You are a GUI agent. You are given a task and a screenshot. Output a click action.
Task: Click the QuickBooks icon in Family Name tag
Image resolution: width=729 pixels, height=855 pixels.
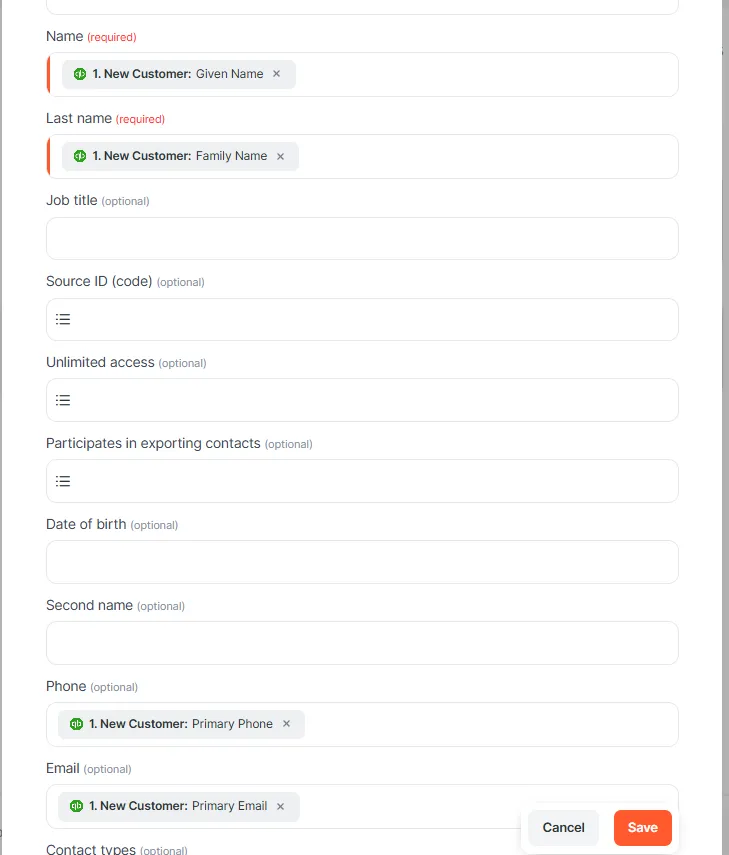(80, 156)
